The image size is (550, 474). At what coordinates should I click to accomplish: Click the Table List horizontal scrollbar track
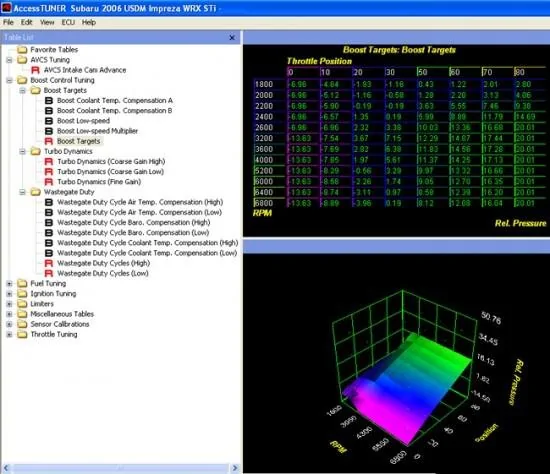[x=121, y=468]
